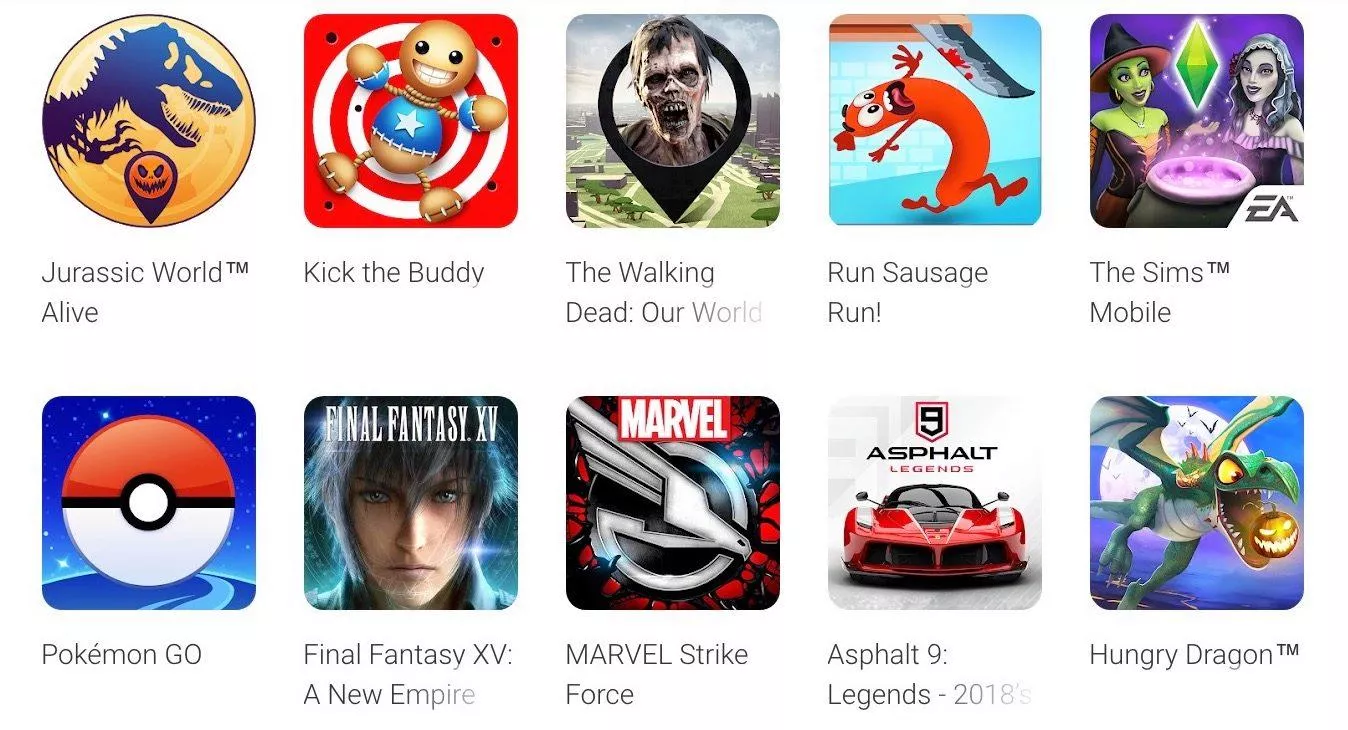Screen dimensions: 1348x730
Task: Open the Run Sausage Run icon
Action: [x=935, y=121]
